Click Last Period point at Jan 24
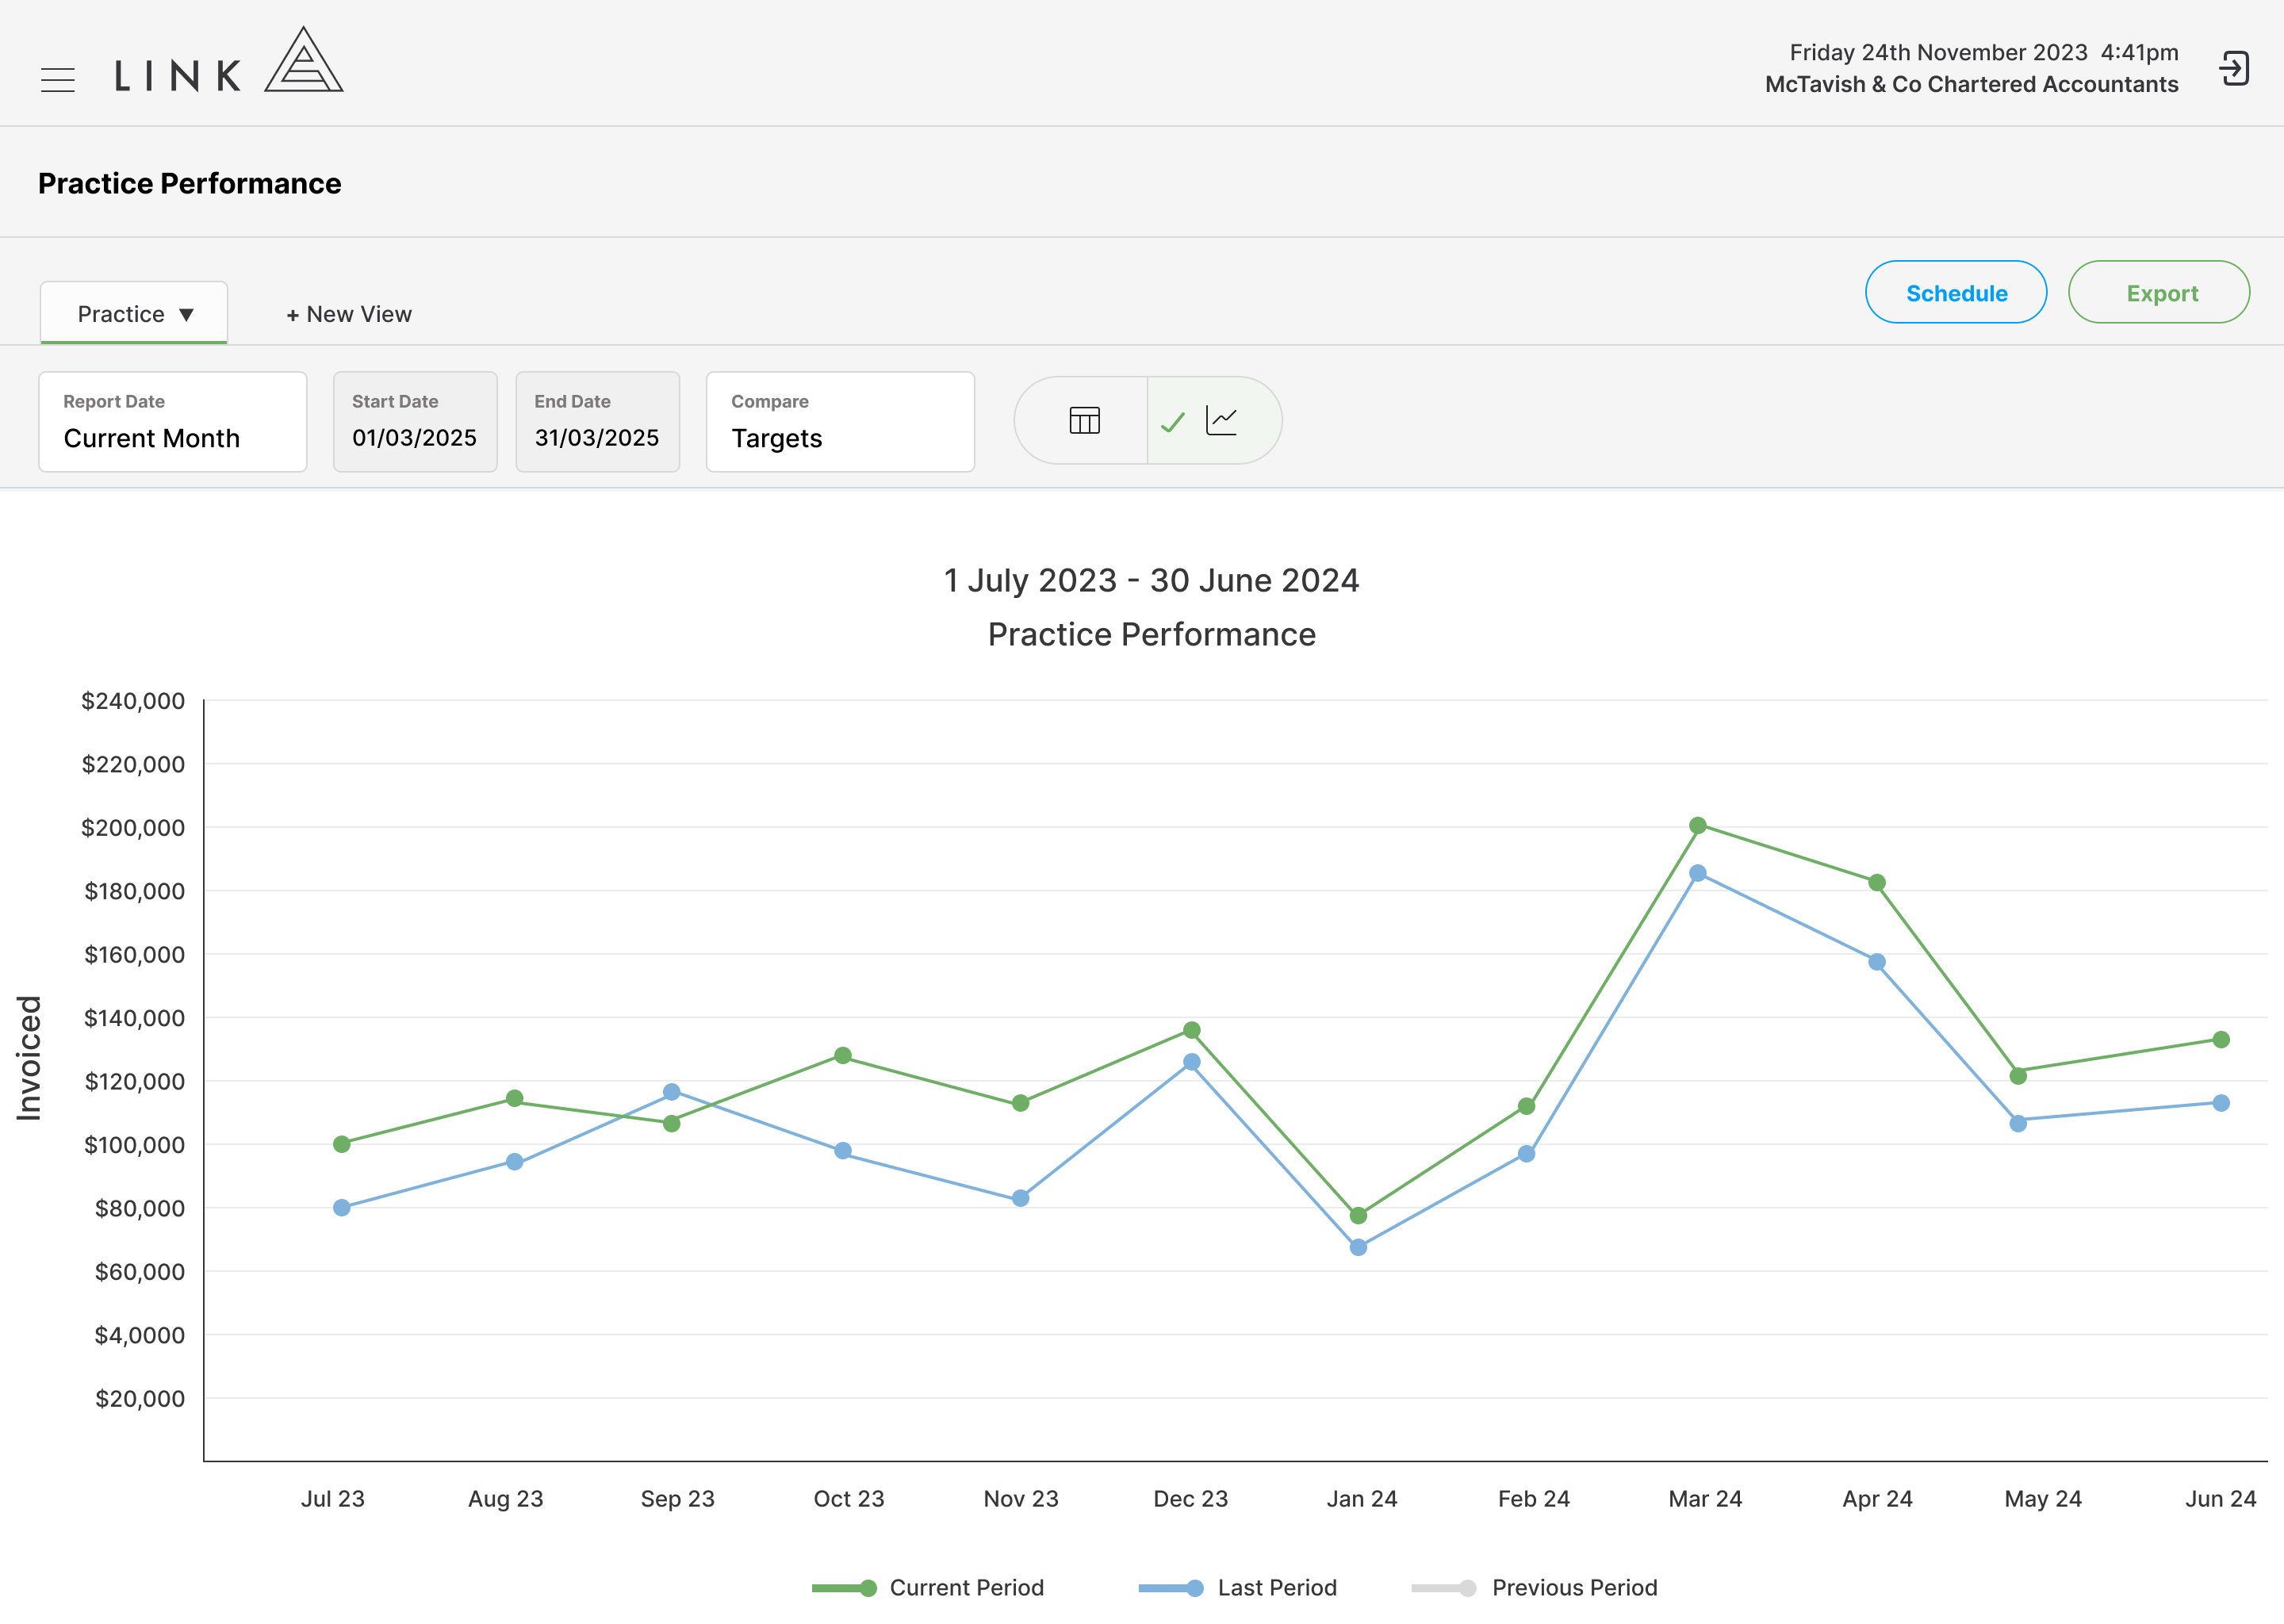Viewport: 2284px width, 1624px height. pyautogui.click(x=1358, y=1248)
